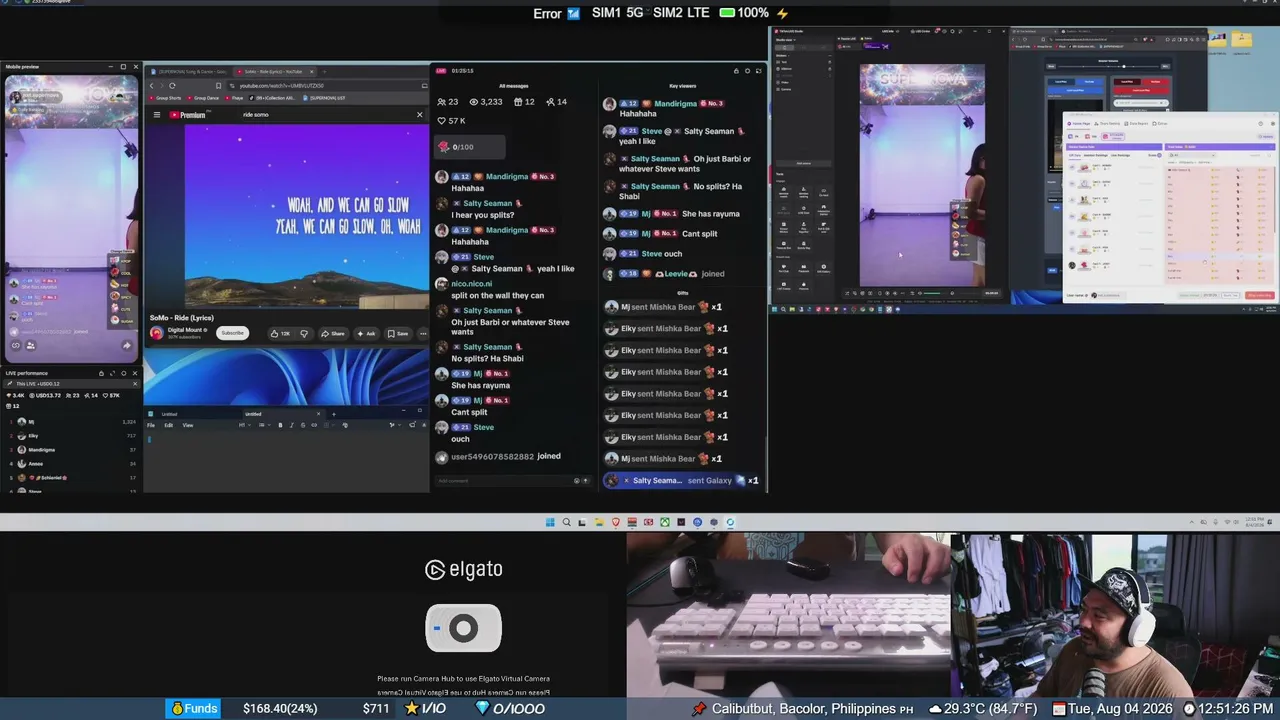Screen dimensions: 1280x720
Task: Select viewer Elky in LIVE performance list
Action: (x=72, y=436)
